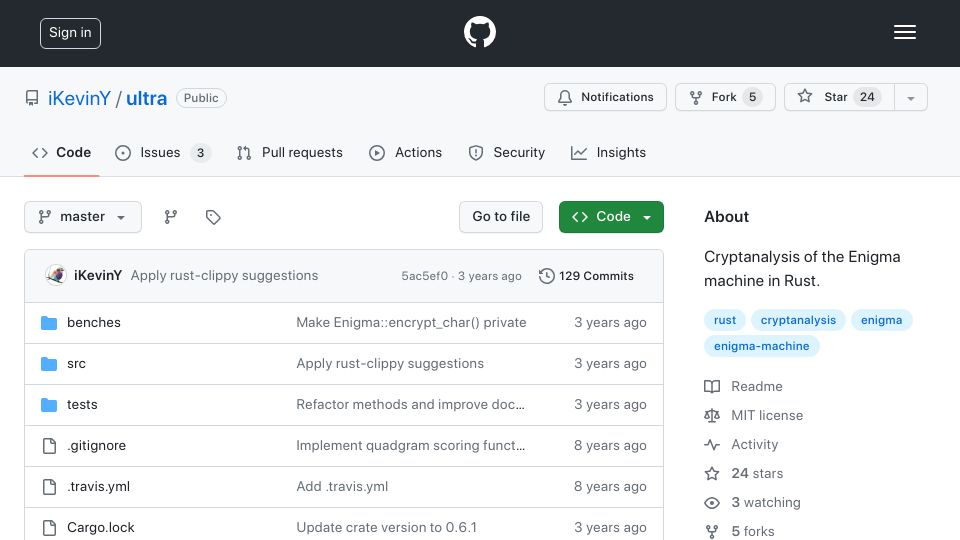960x540 pixels.
Task: Switch to the Pull requests tab
Action: [290, 152]
